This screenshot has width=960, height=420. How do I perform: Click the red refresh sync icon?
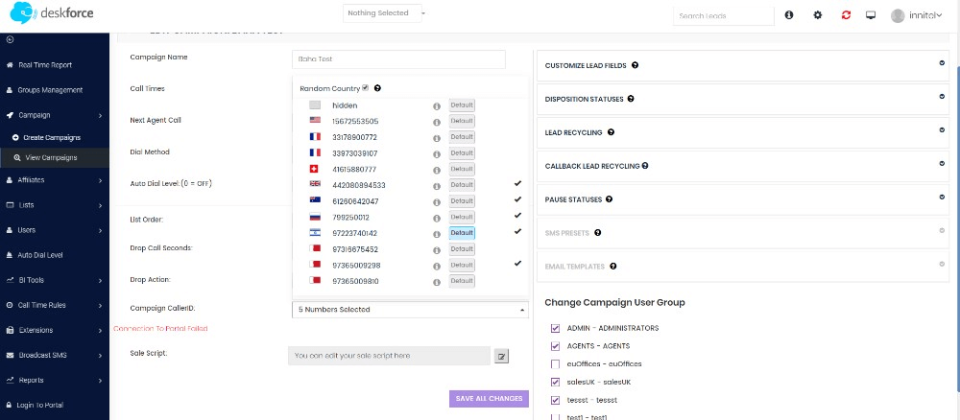pos(846,15)
